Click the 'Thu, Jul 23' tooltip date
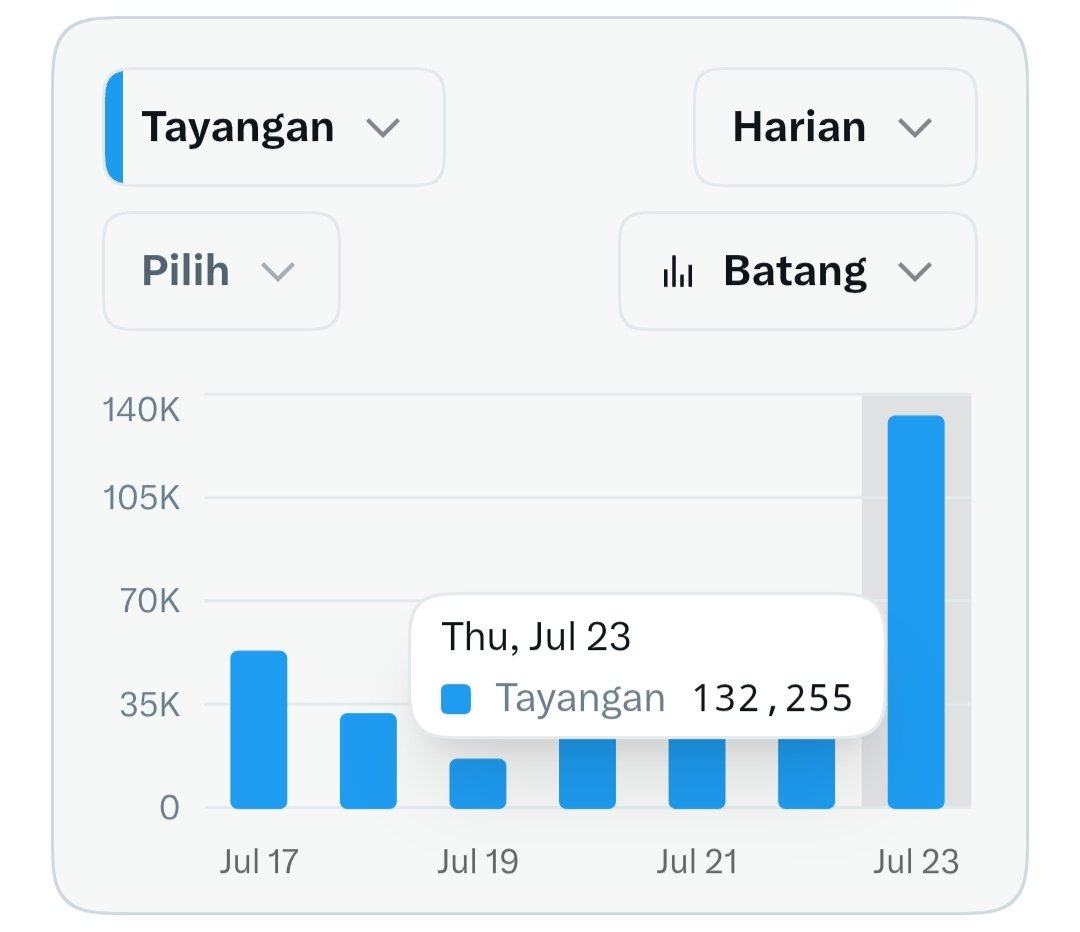 tap(536, 636)
